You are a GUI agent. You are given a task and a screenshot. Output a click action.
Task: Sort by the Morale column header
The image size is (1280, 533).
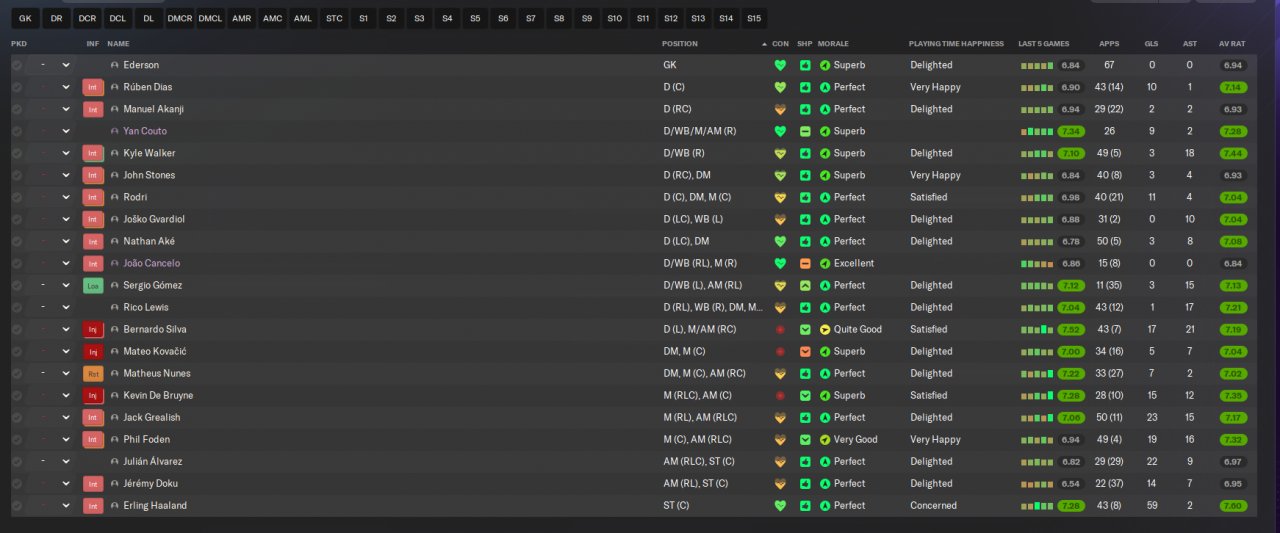tap(833, 44)
